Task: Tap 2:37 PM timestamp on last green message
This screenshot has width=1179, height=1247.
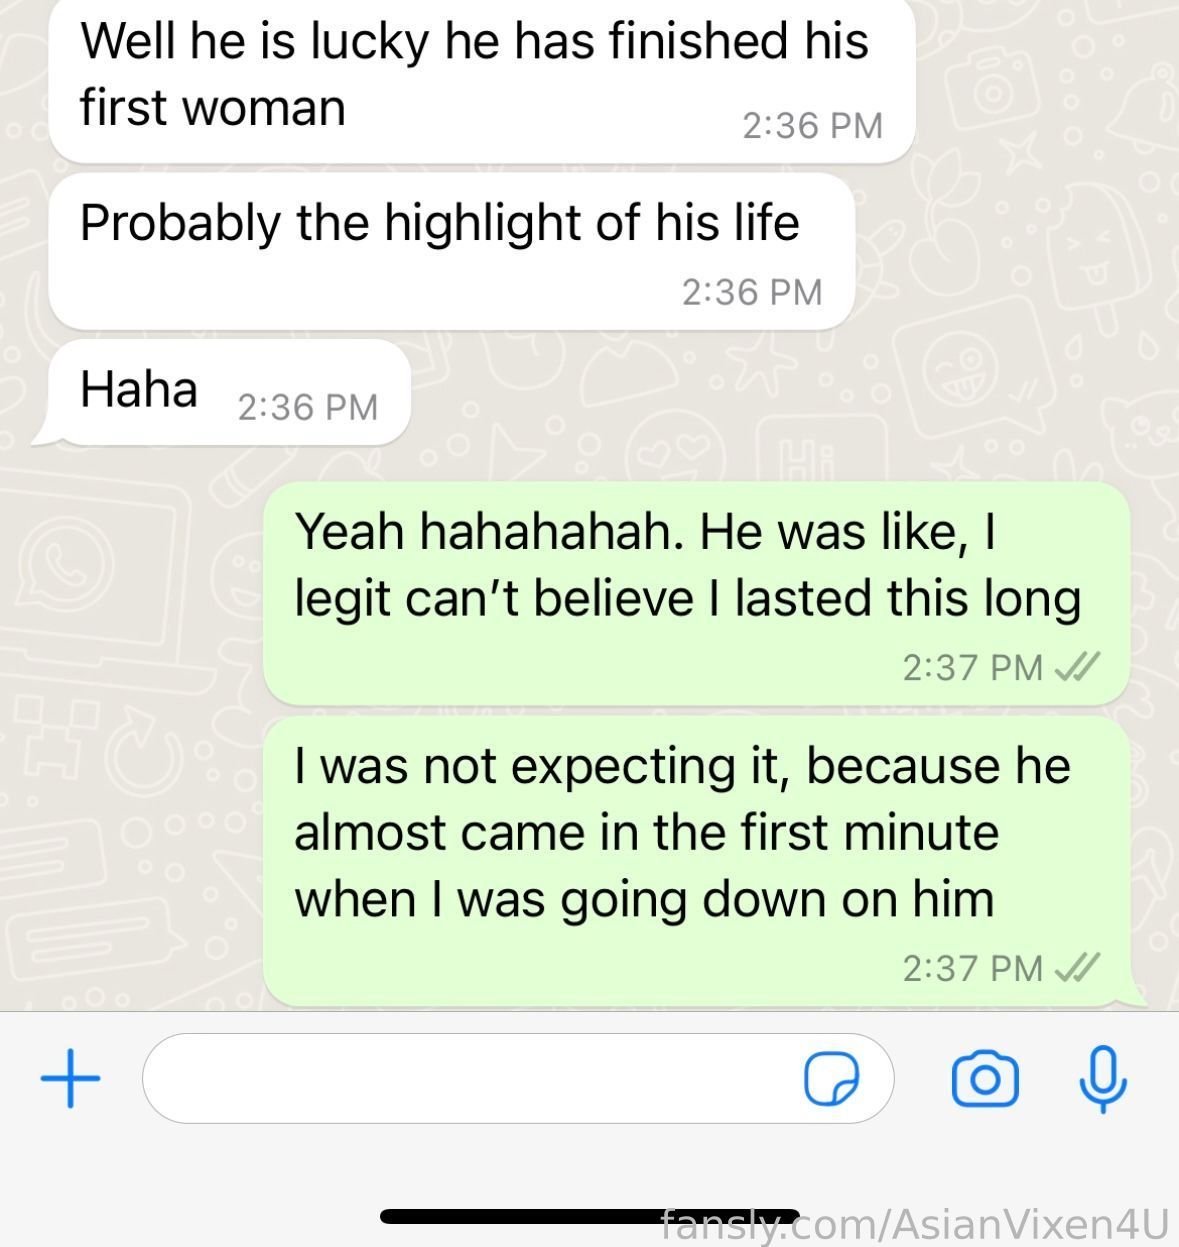Action: pyautogui.click(x=973, y=968)
